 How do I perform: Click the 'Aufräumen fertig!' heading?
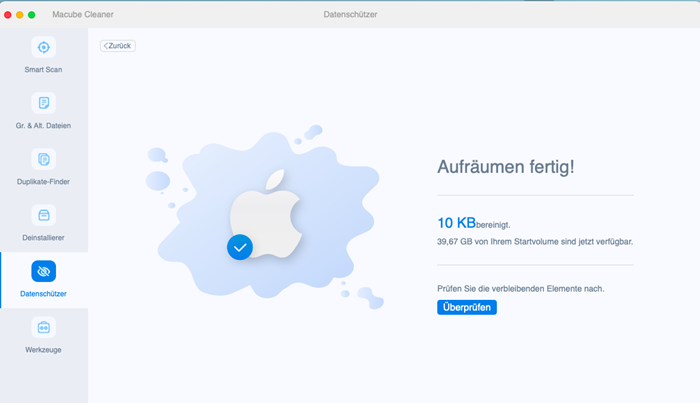click(x=505, y=167)
